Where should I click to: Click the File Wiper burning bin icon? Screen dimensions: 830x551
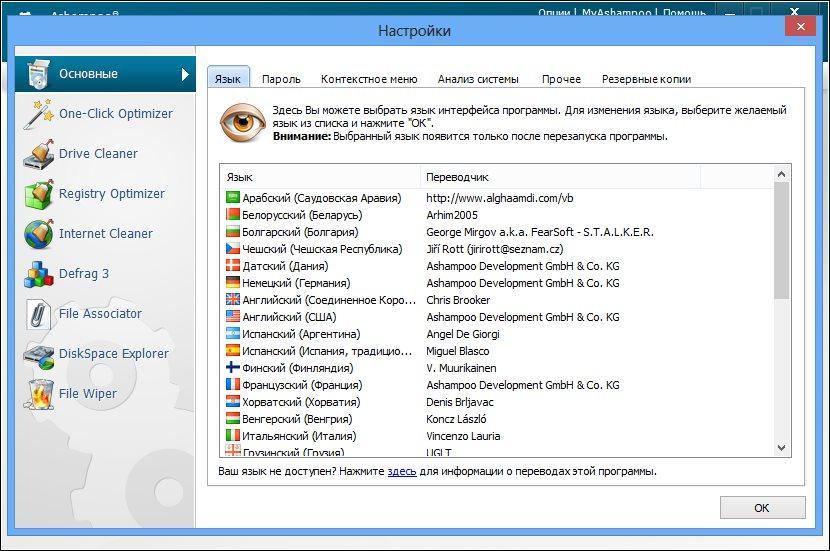pyautogui.click(x=39, y=394)
